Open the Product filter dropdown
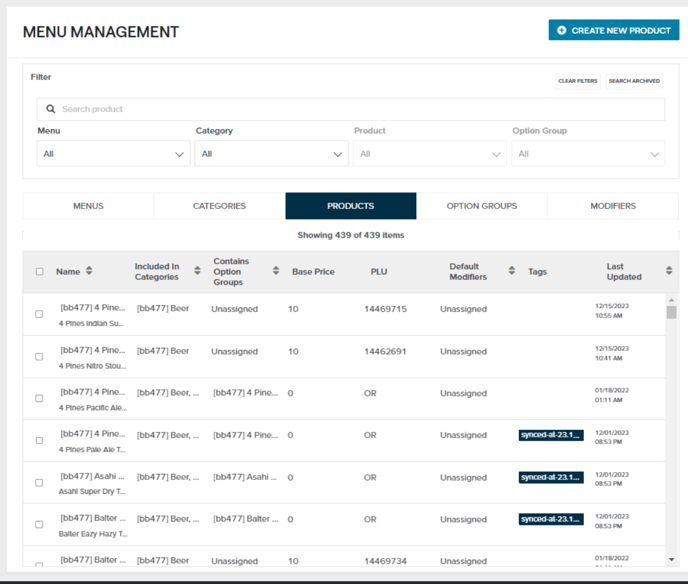The width and height of the screenshot is (688, 584). point(430,154)
